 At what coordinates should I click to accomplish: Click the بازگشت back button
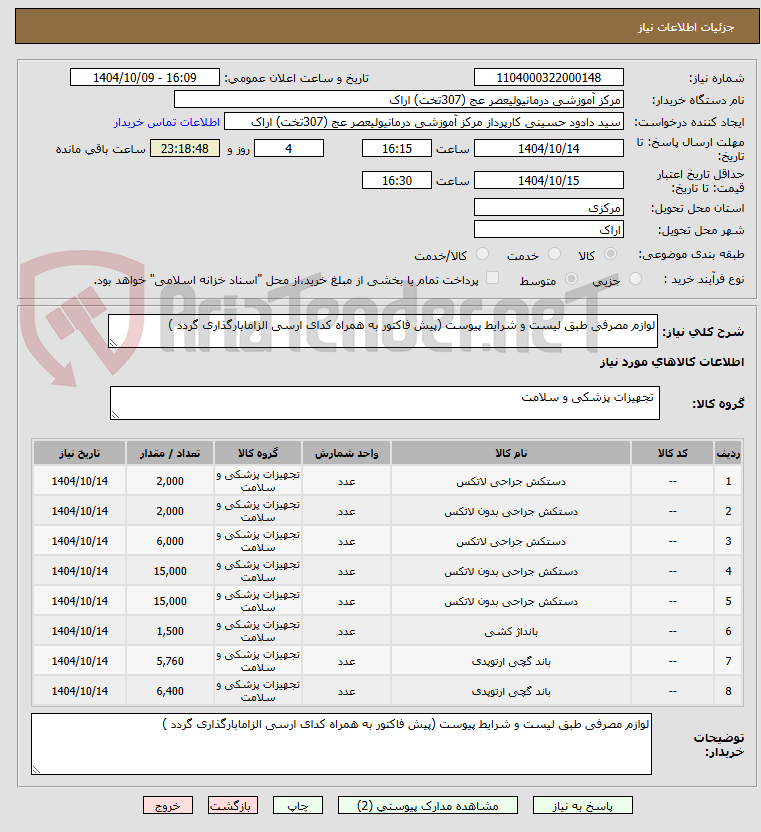(233, 805)
